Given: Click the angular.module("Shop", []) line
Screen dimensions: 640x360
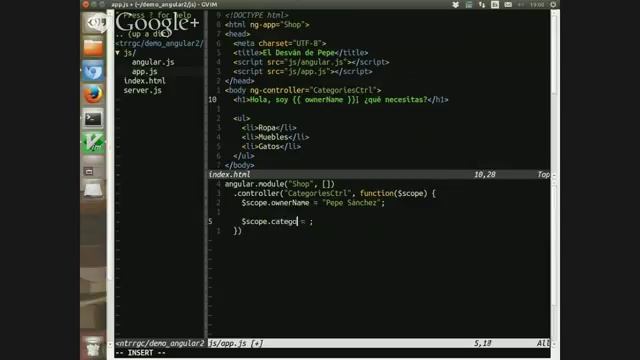Looking at the screenshot, I should pyautogui.click(x=280, y=184).
